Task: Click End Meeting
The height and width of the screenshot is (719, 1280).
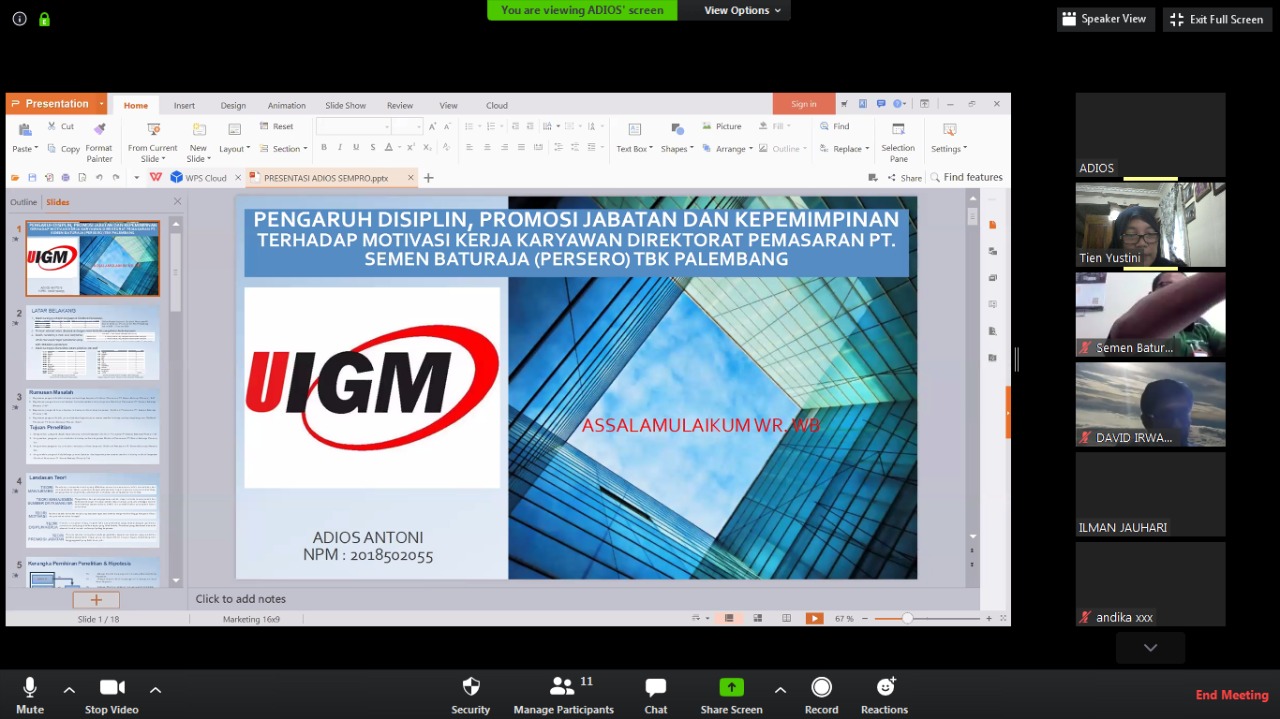Action: click(x=1232, y=695)
